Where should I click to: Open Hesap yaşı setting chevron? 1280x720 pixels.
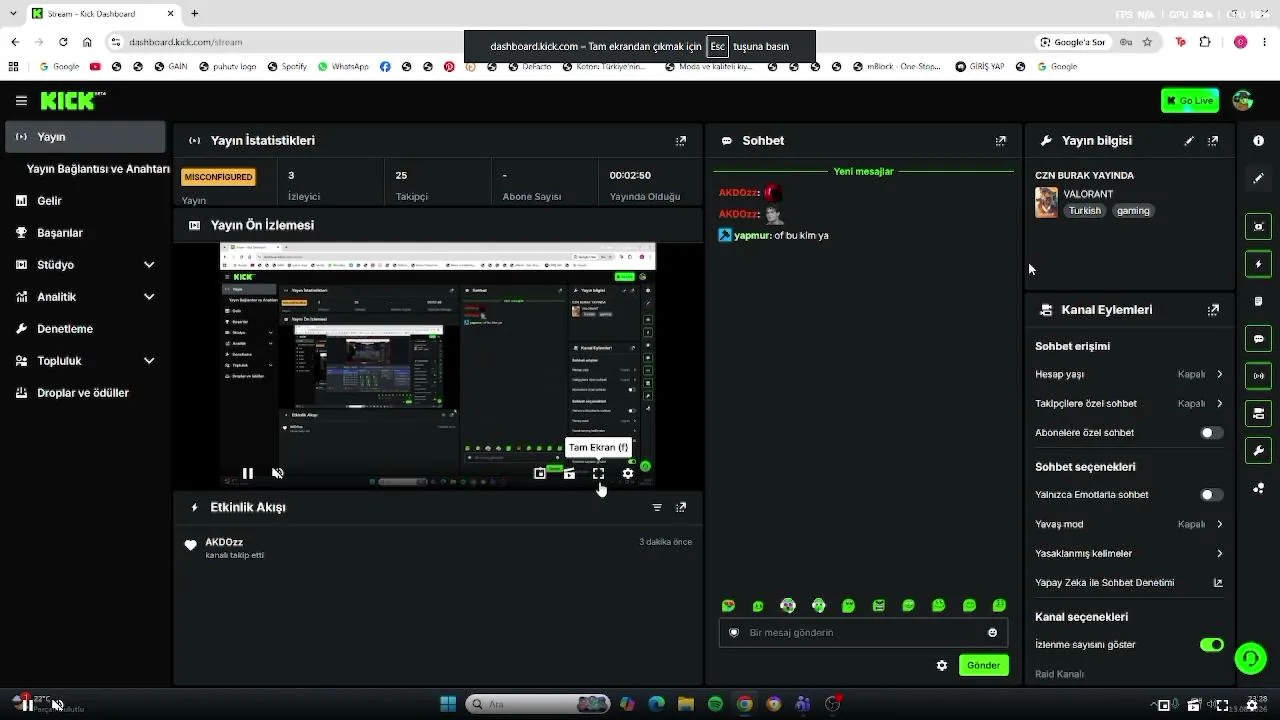pyautogui.click(x=1219, y=374)
